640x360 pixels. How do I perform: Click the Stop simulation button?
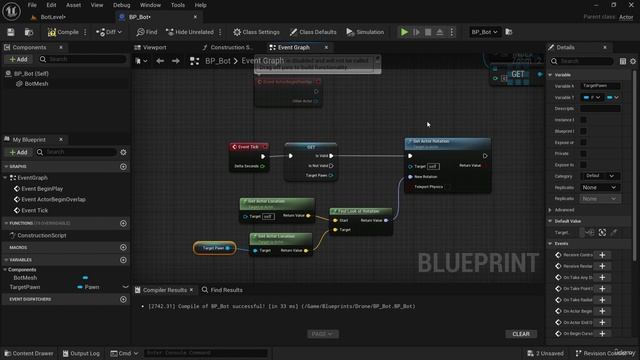(428, 32)
